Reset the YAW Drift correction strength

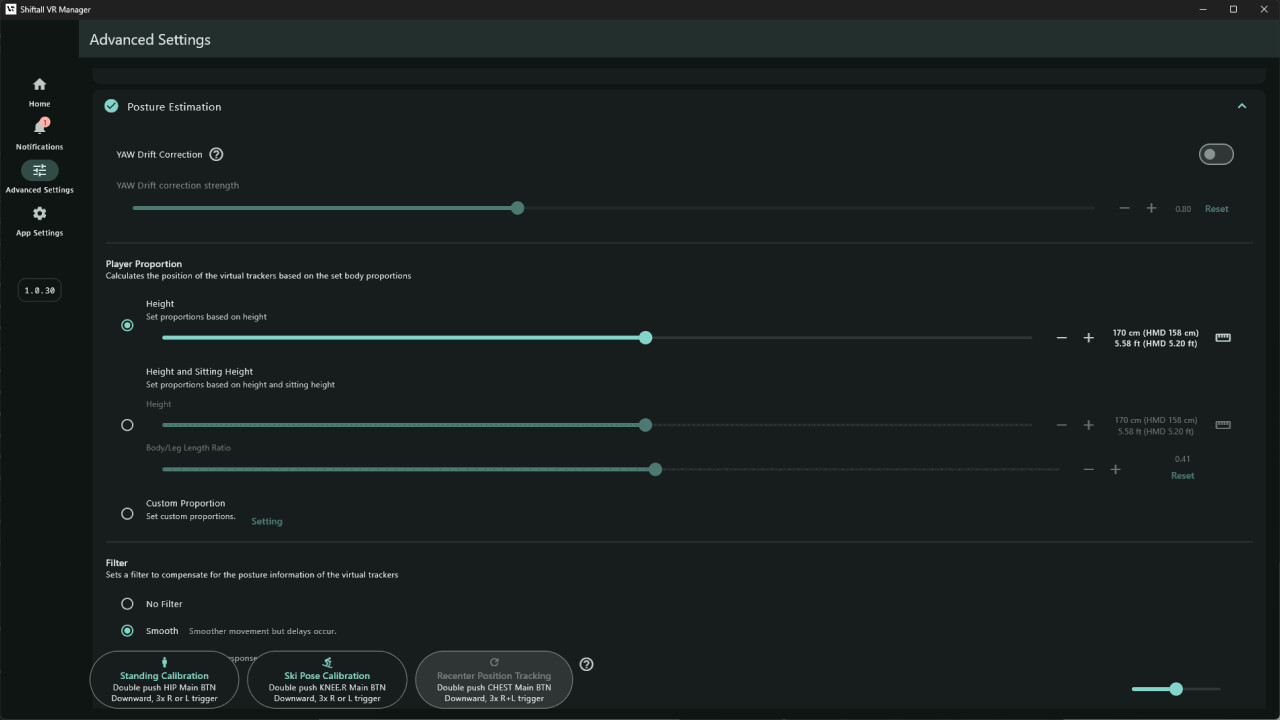coord(1216,208)
